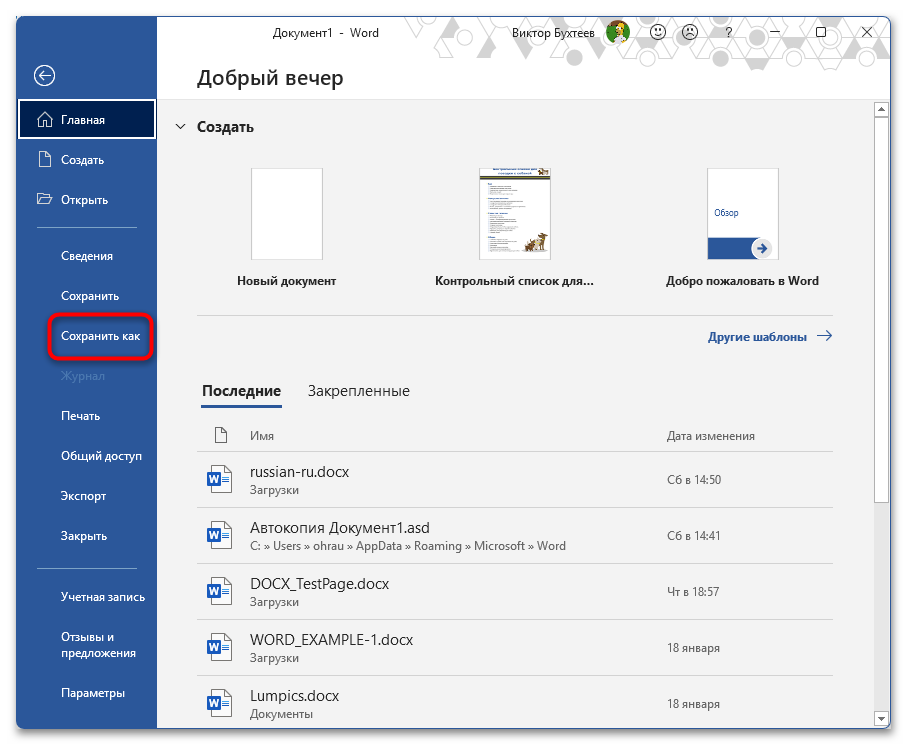Click the back arrow circle icon

coord(44,75)
